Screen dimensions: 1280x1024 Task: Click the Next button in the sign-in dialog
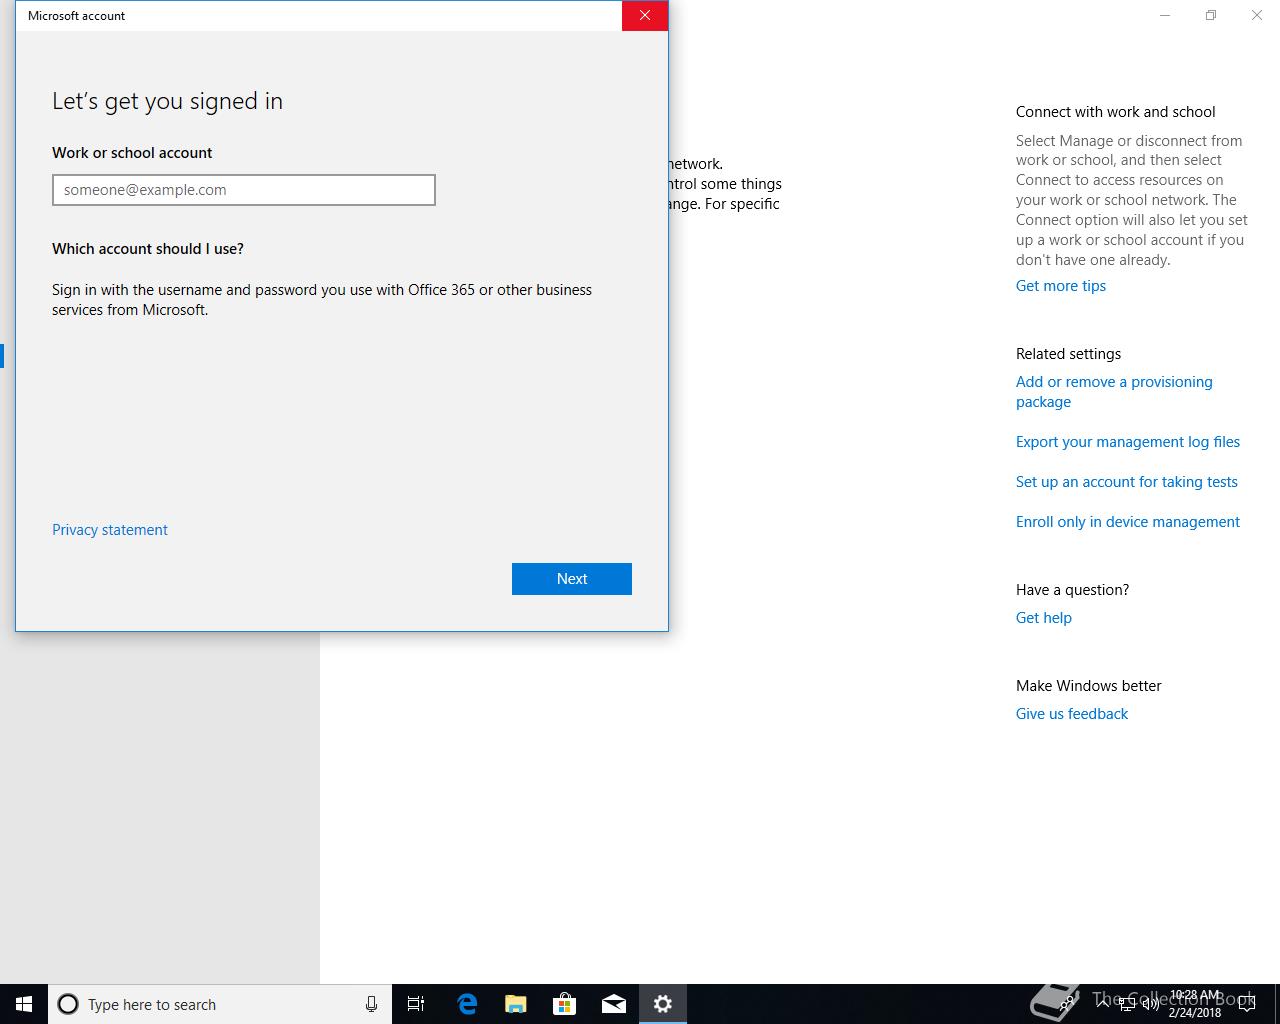pyautogui.click(x=572, y=579)
